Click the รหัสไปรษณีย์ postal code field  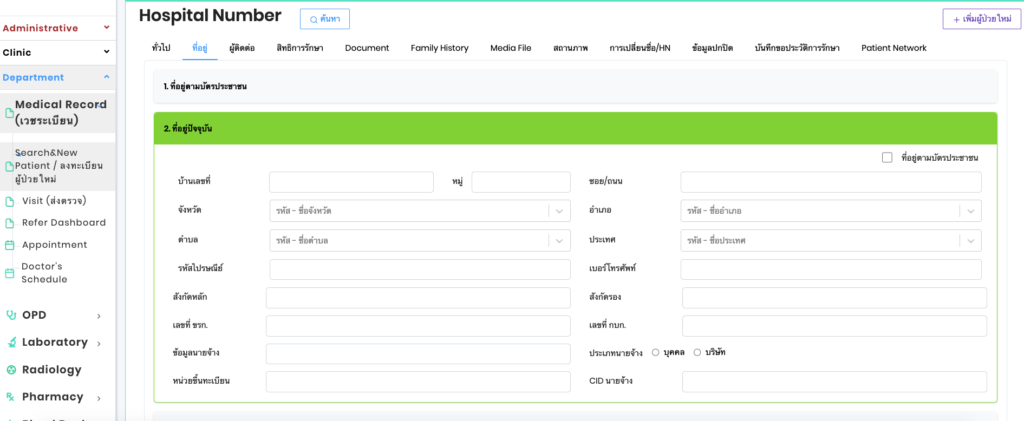click(x=420, y=269)
